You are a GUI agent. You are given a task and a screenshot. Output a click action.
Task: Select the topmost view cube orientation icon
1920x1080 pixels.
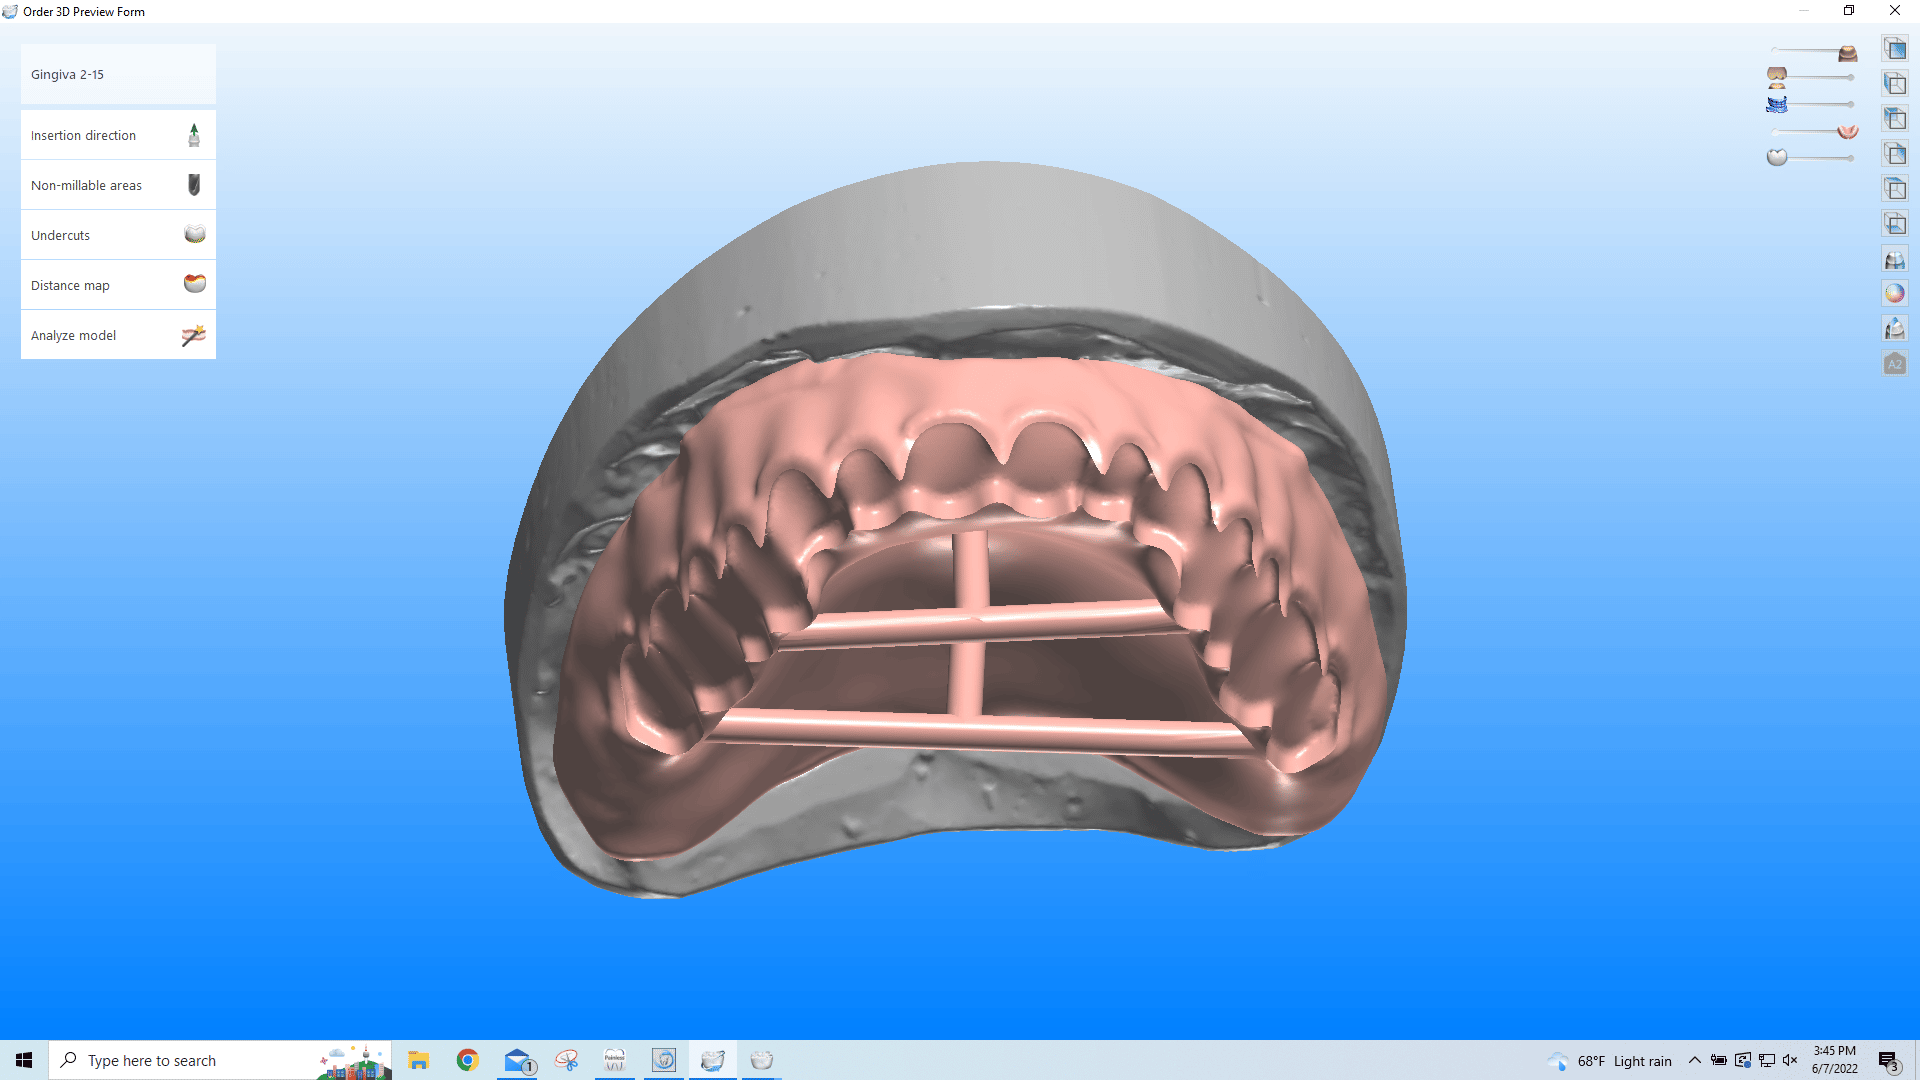(1894, 48)
